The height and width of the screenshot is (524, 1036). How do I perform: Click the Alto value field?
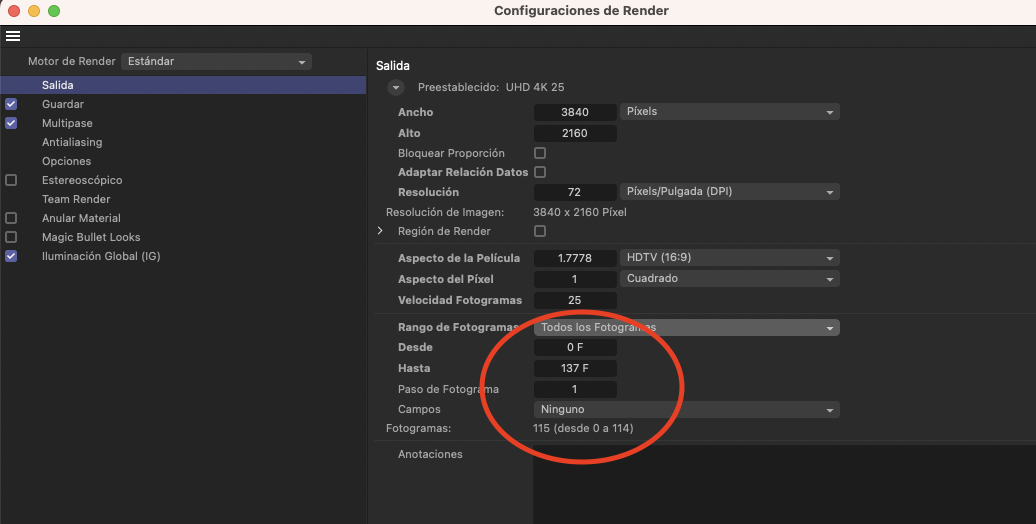(x=575, y=133)
